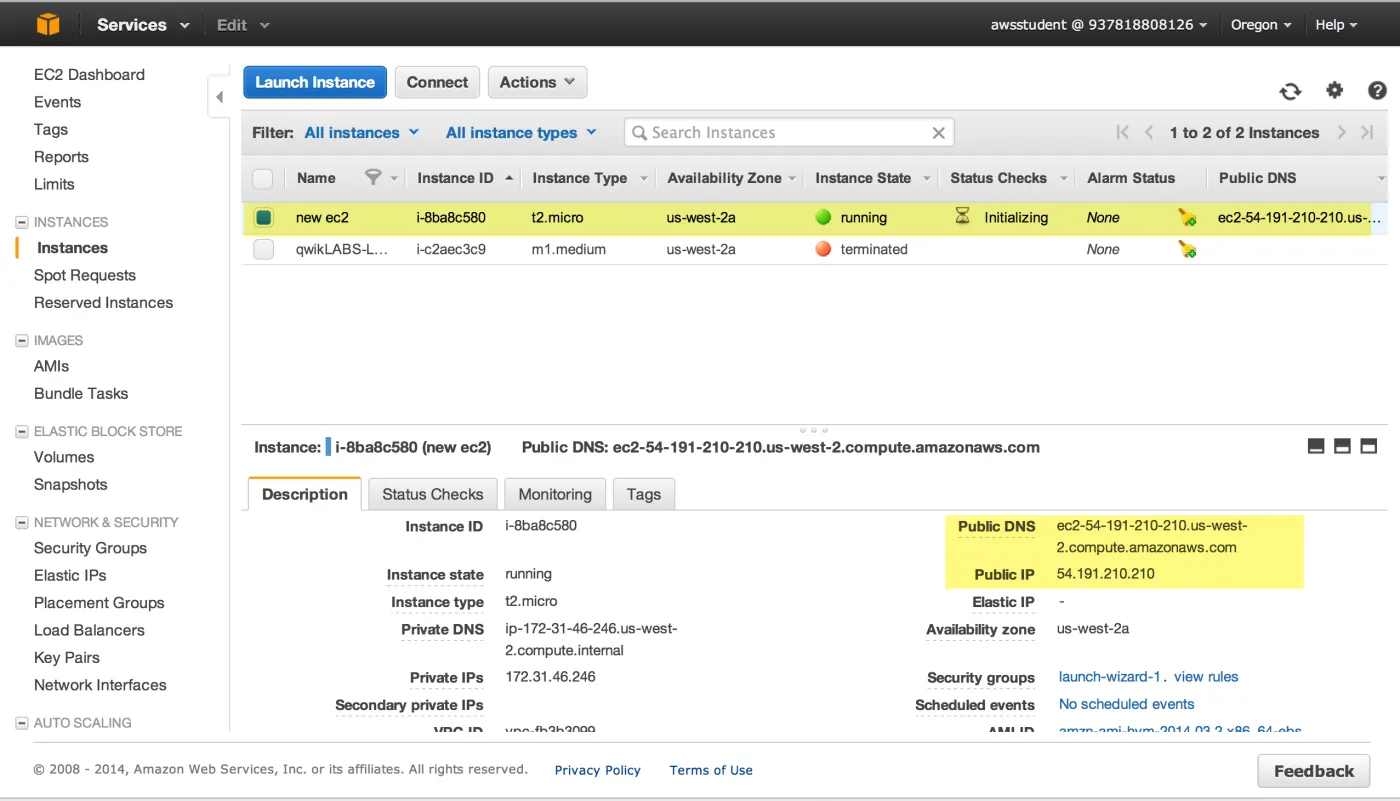Collapse the IMAGES sidebar section
The width and height of the screenshot is (1400, 801).
coord(22,340)
